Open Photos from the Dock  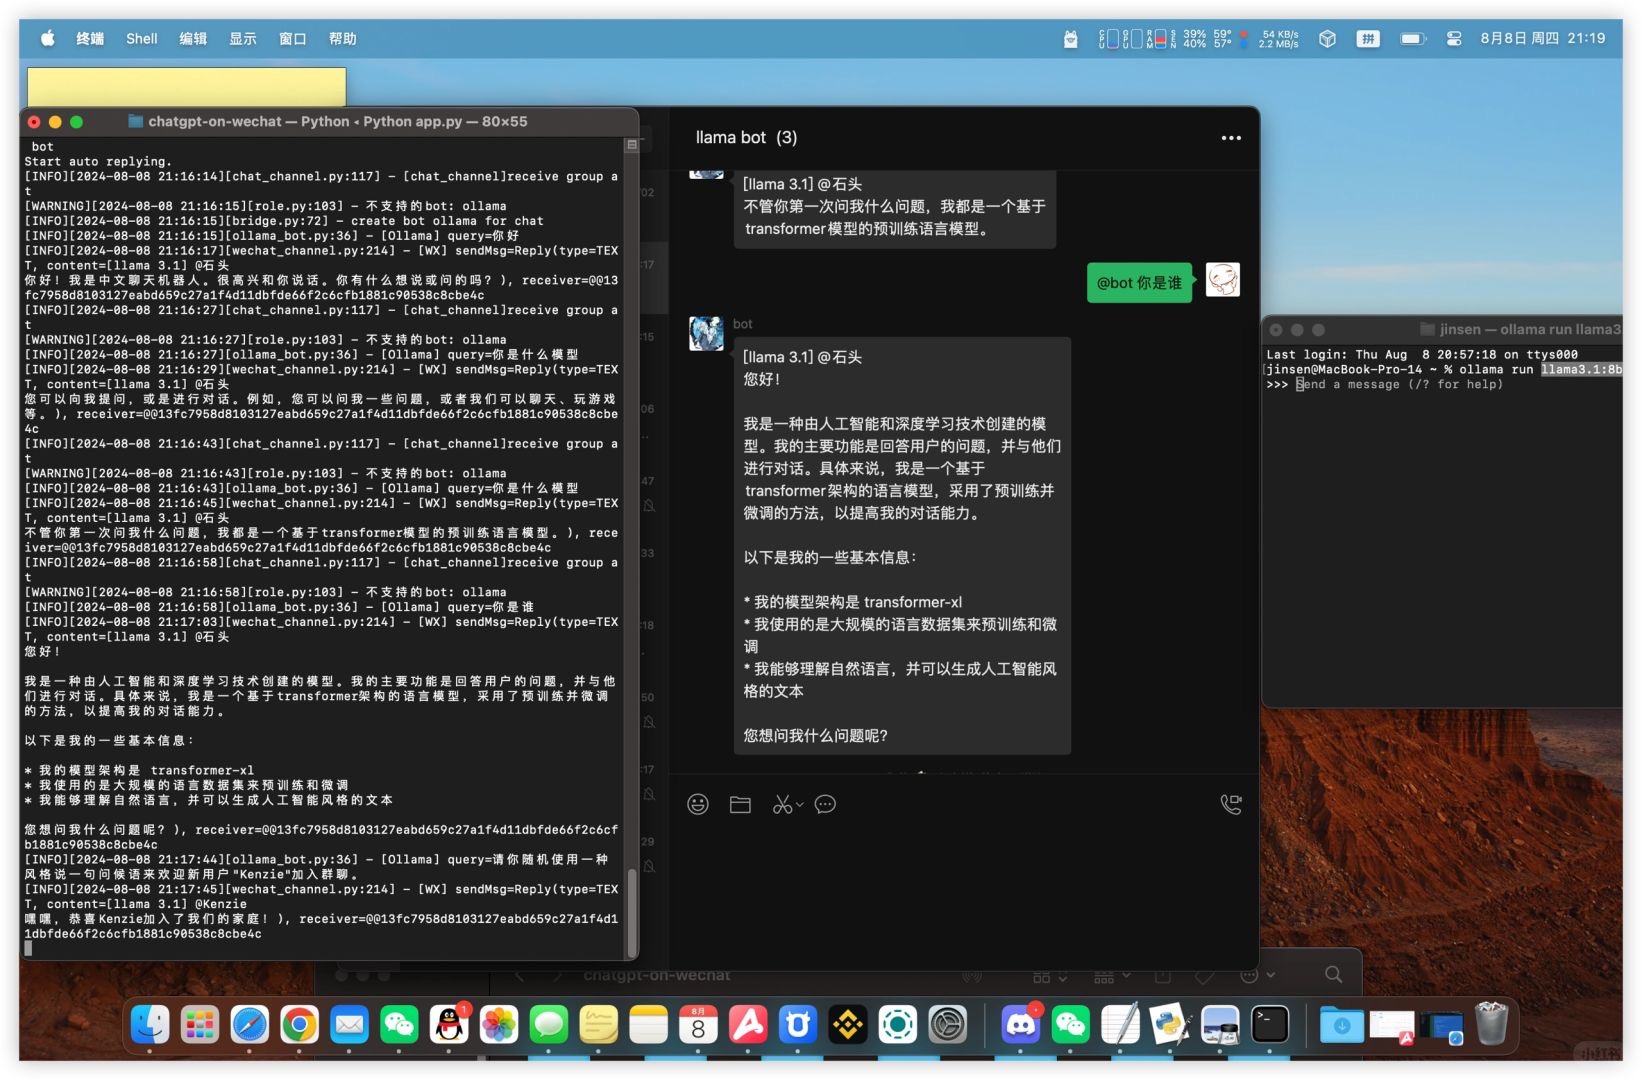[499, 1024]
